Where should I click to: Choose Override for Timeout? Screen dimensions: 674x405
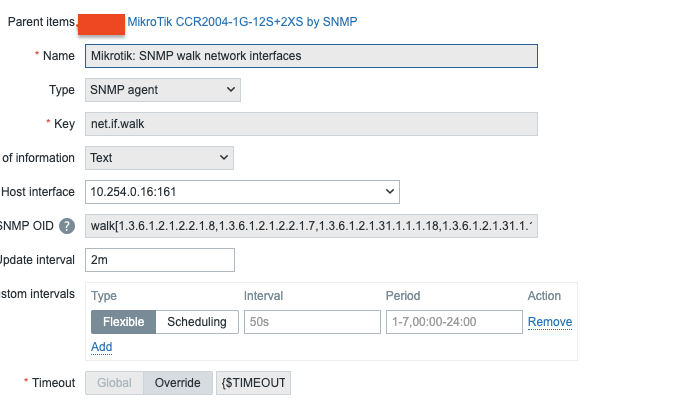point(178,383)
